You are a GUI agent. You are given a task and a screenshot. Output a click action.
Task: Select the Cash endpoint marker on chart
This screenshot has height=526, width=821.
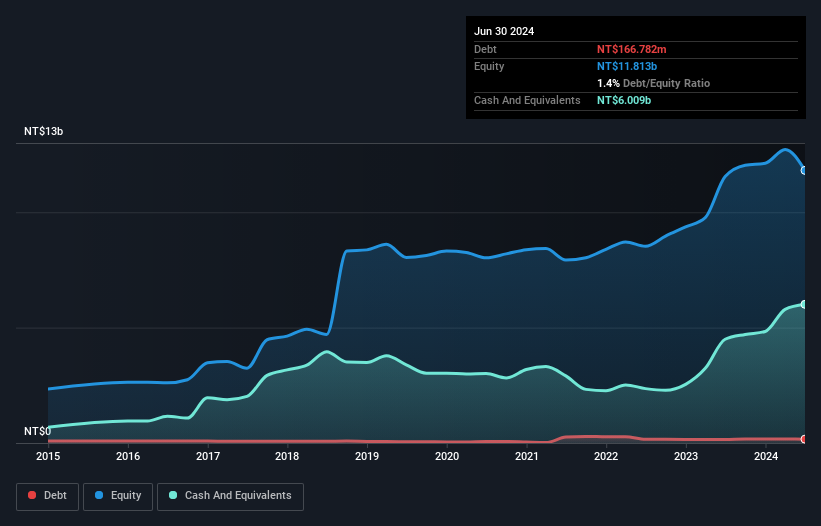(804, 304)
